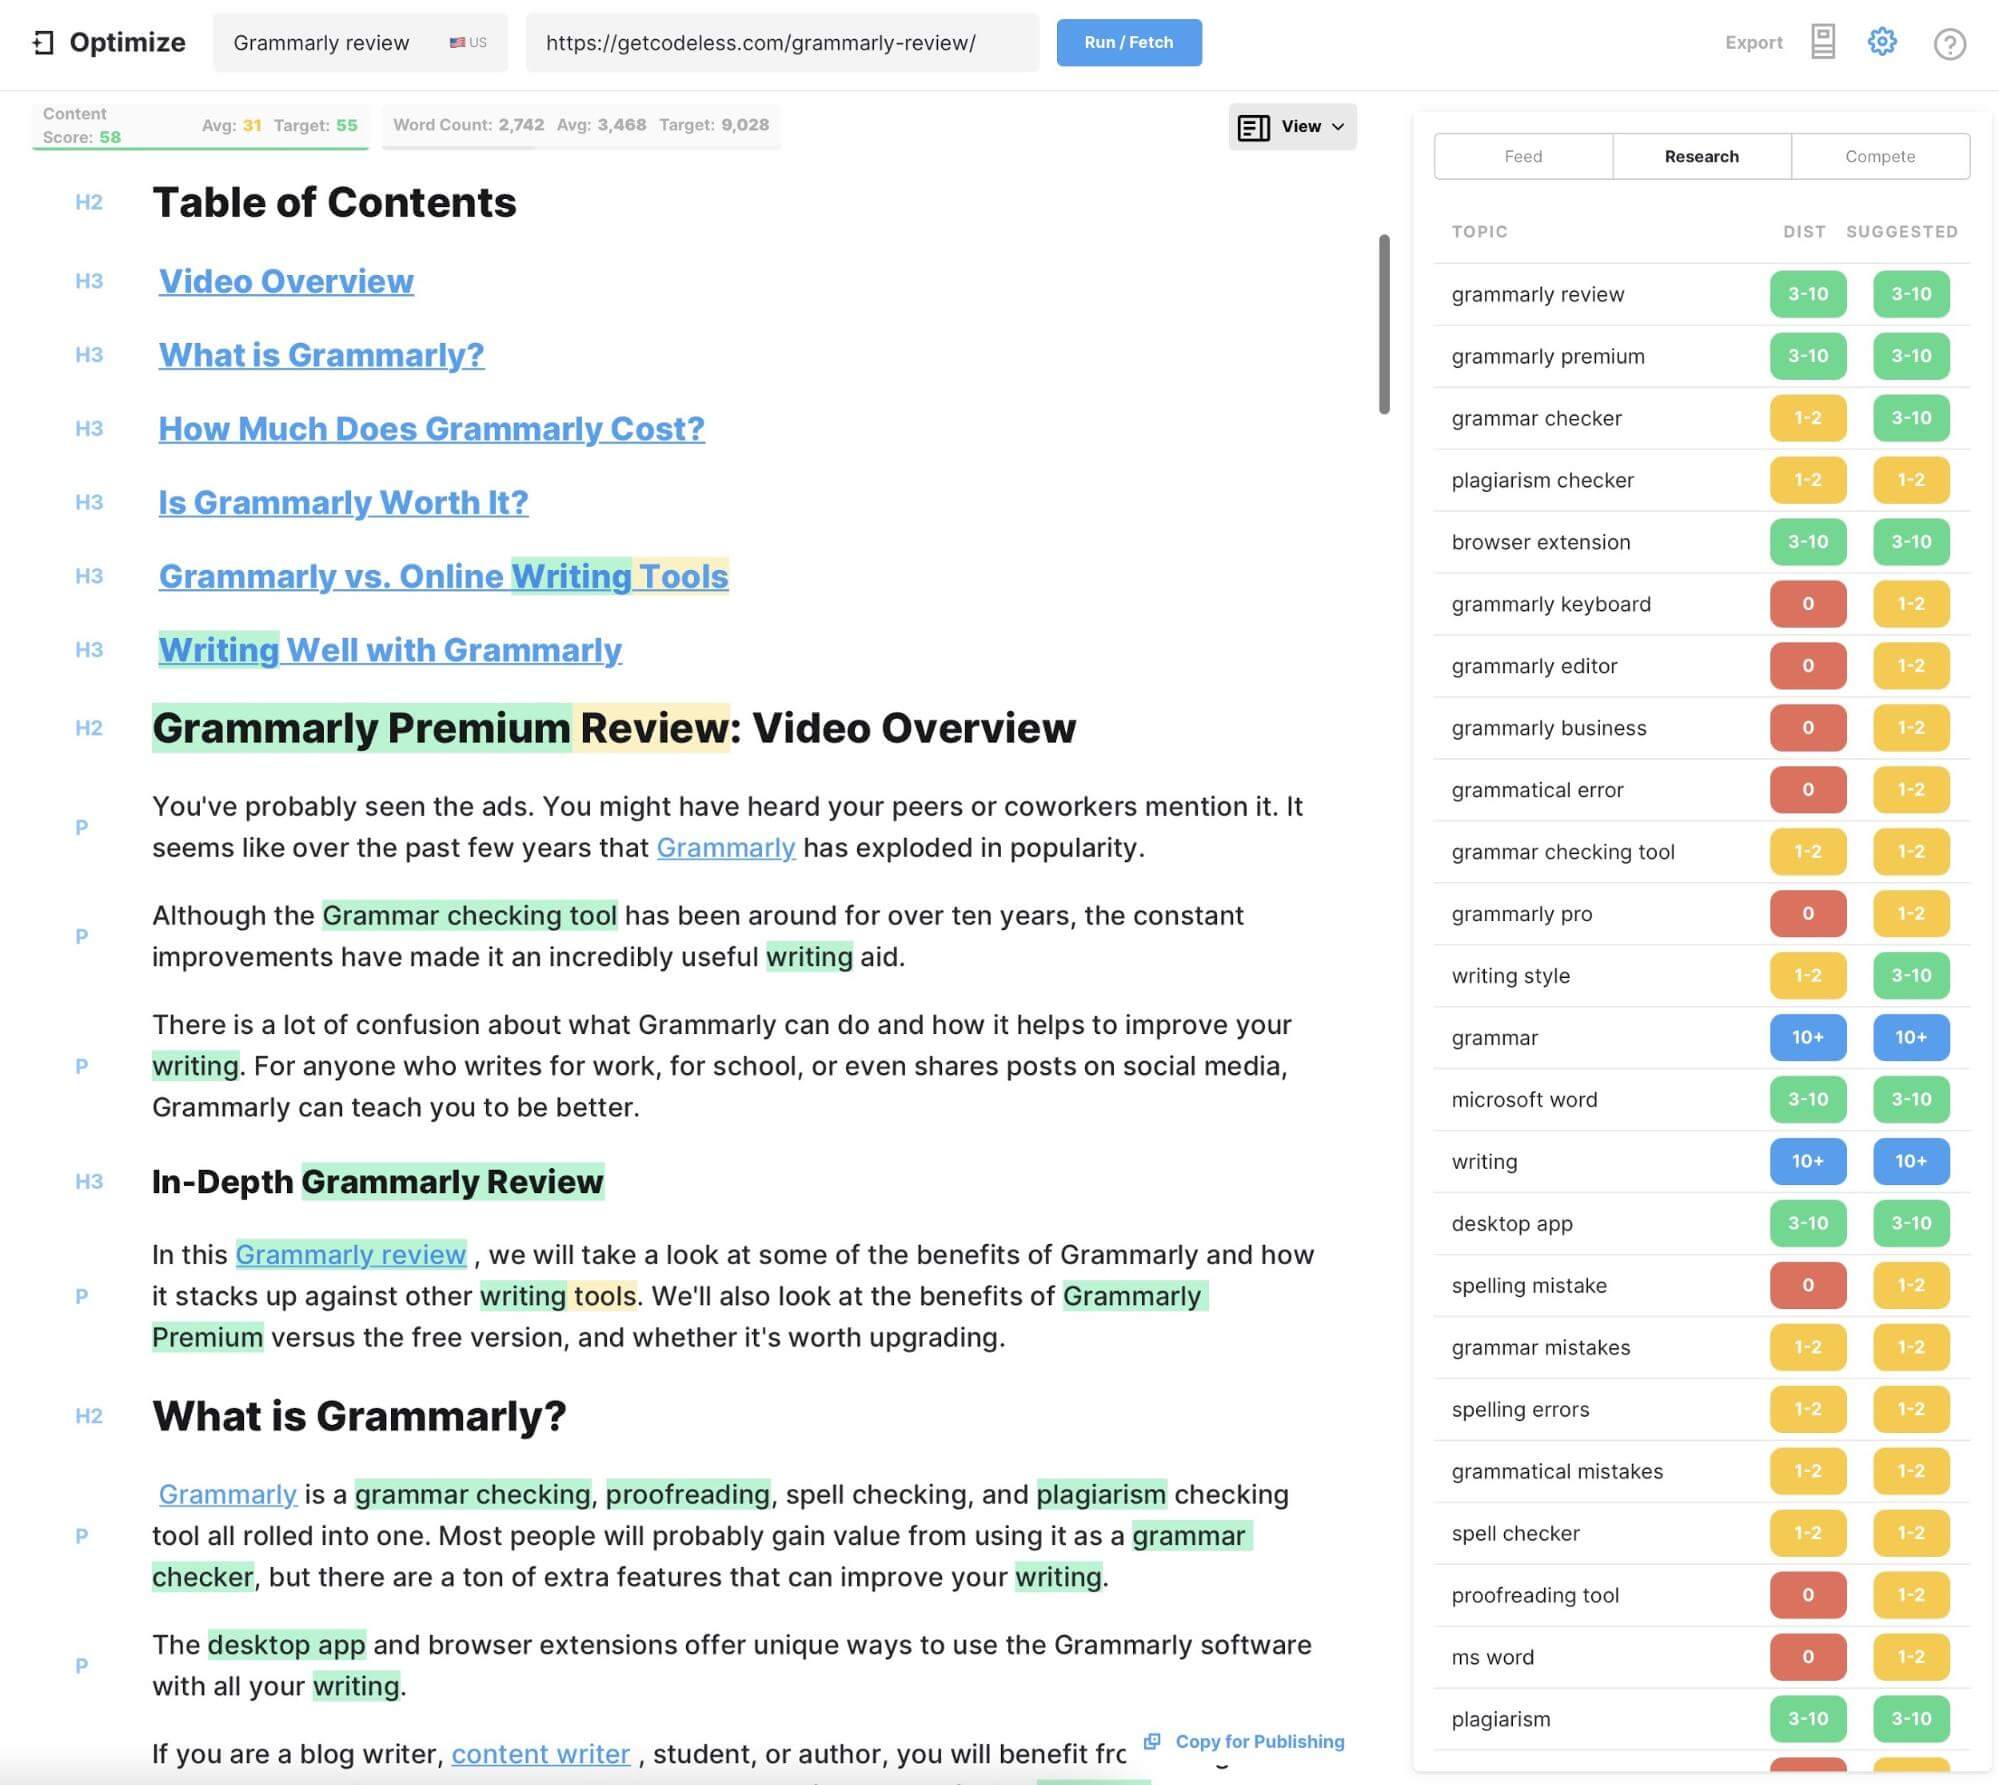This screenshot has width=1999, height=1785.
Task: Click the copy icon beside Copy for Publishing
Action: pos(1152,1741)
